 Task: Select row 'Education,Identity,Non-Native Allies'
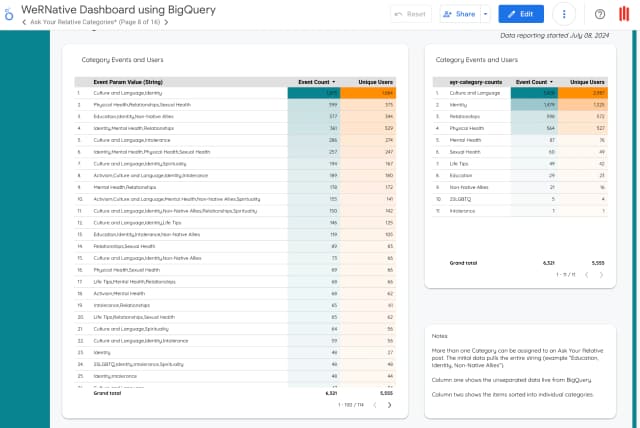point(235,117)
